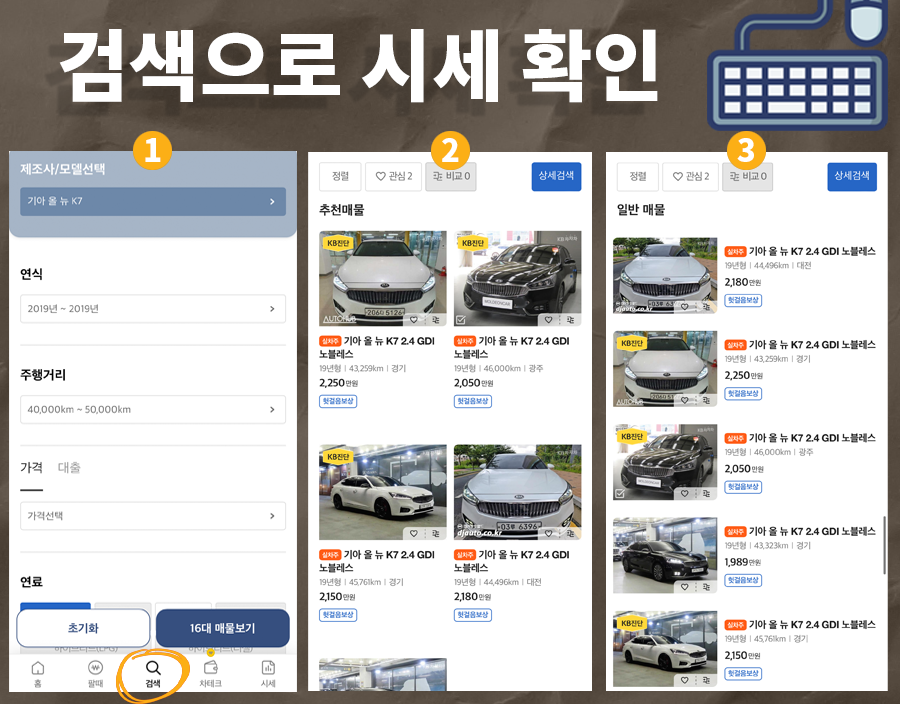Click 헛걸음보상 badge under 2,250만원 recommended car
This screenshot has height=704, width=900.
pyautogui.click(x=338, y=401)
